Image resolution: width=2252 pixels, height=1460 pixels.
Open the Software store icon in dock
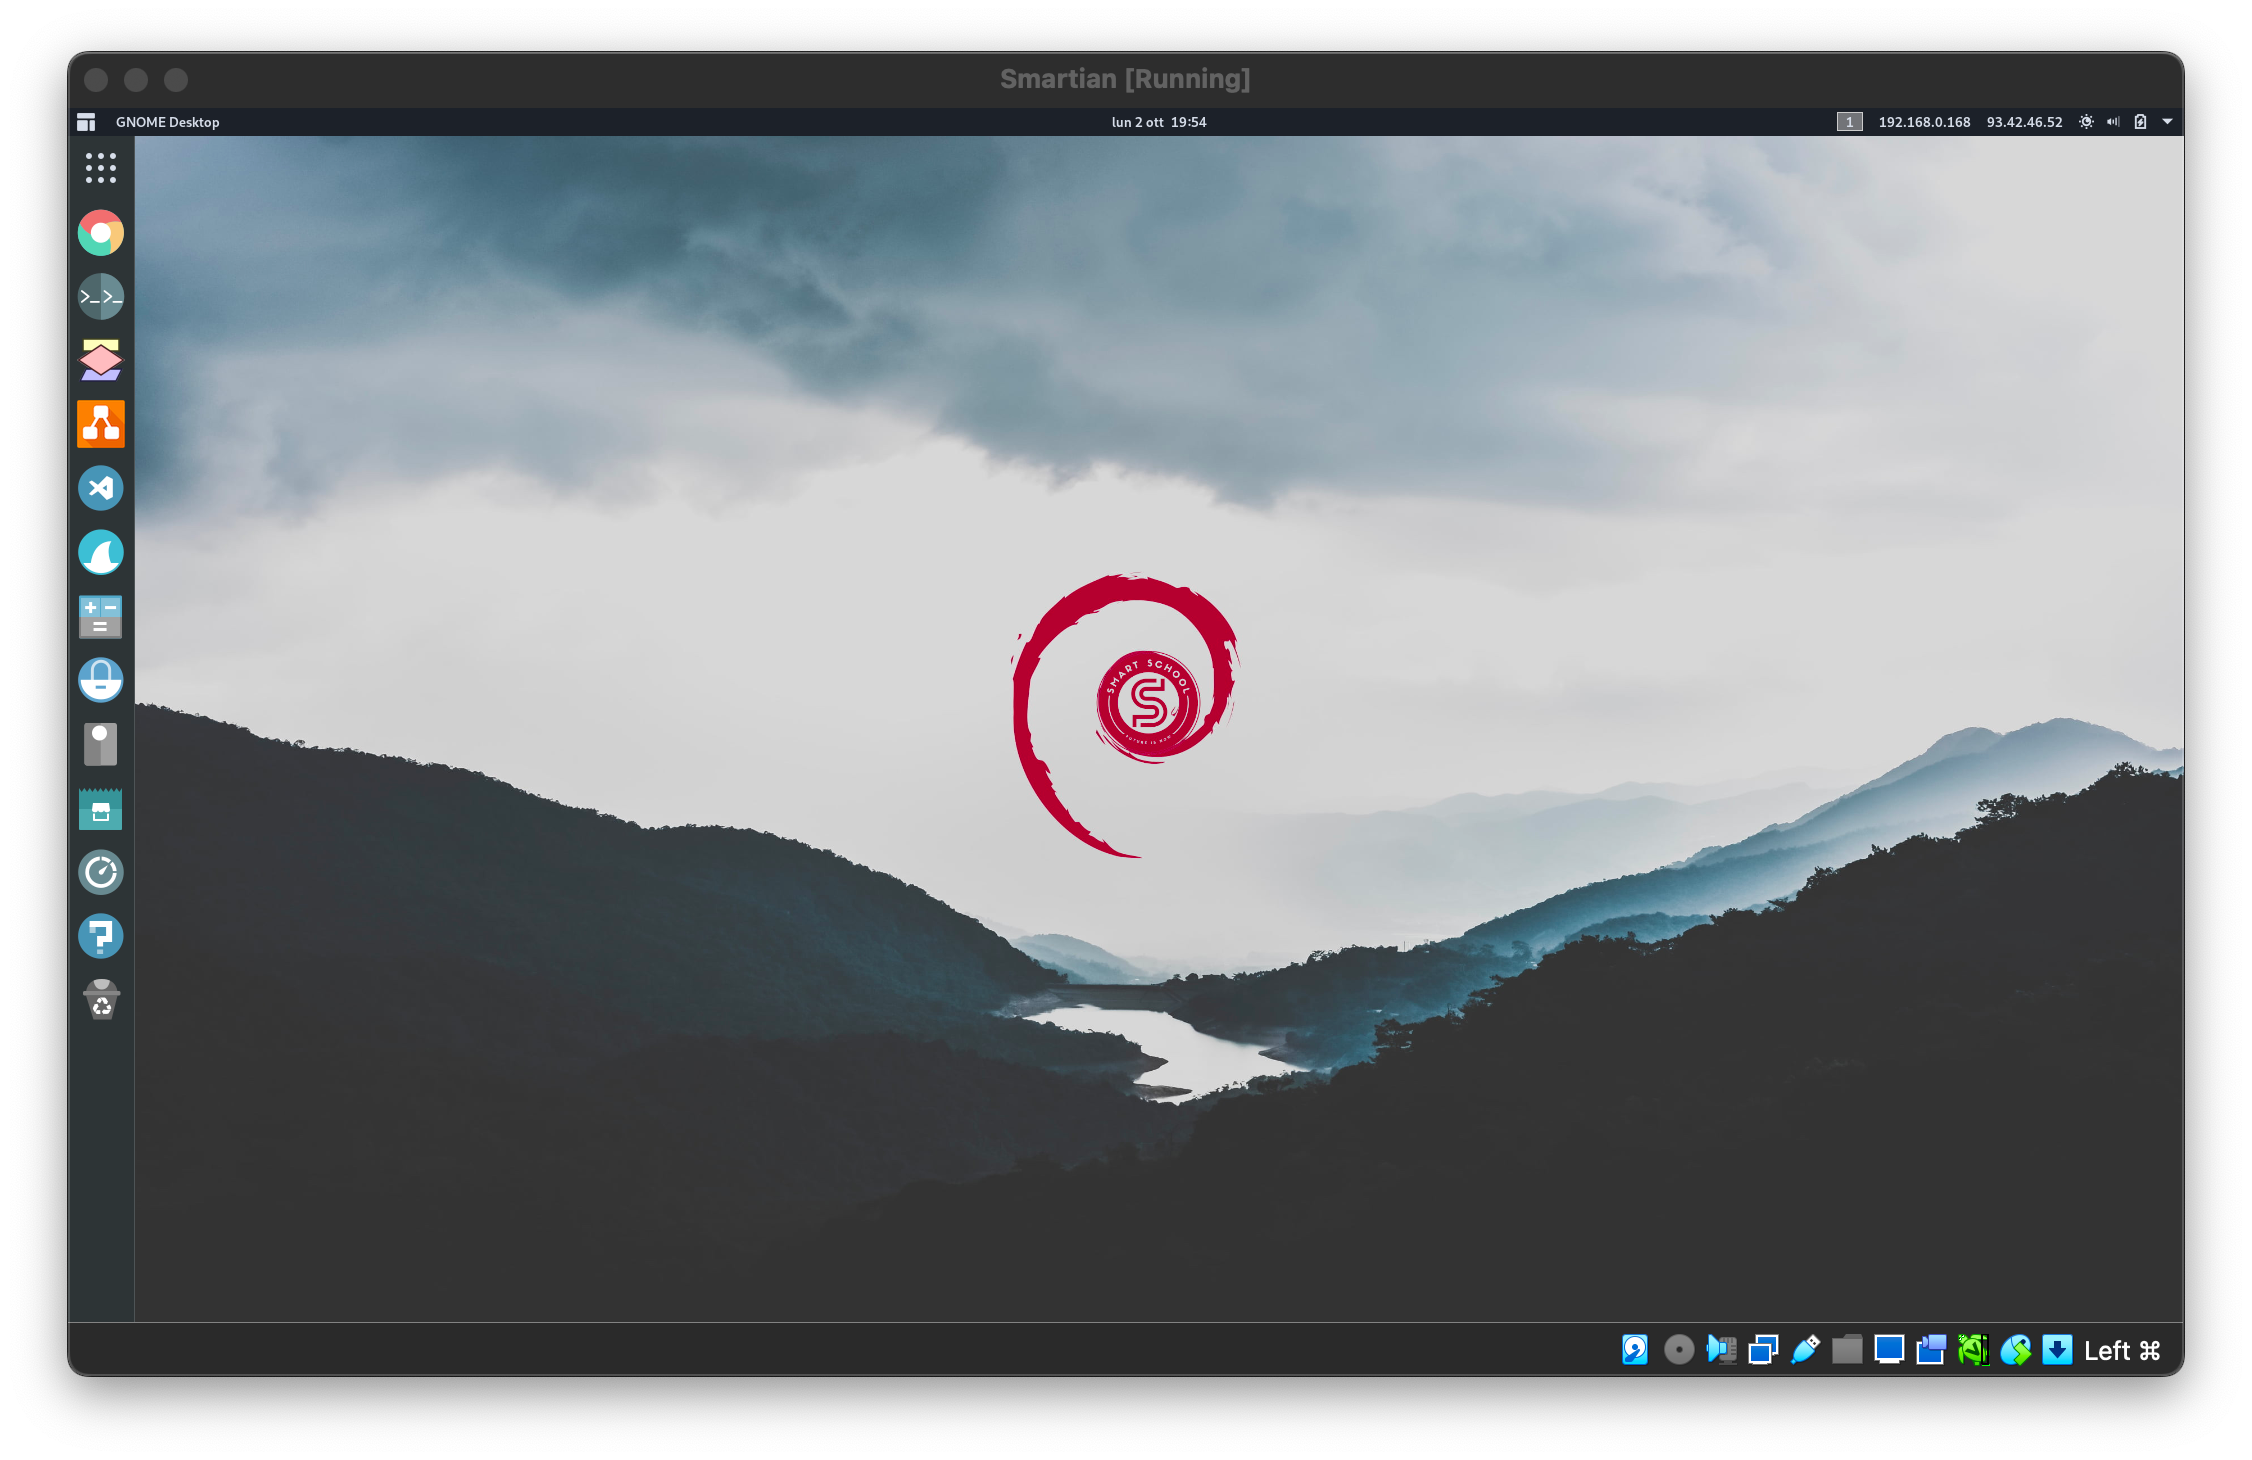tap(101, 808)
